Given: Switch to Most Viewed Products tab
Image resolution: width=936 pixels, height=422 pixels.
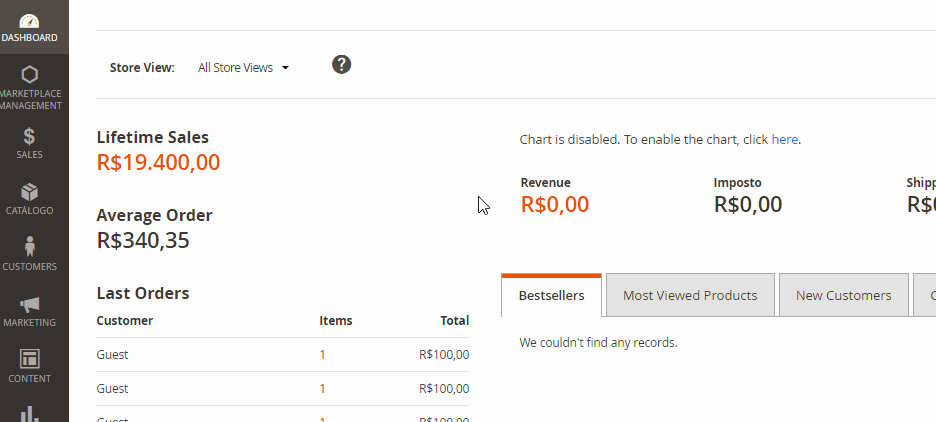Looking at the screenshot, I should (x=690, y=295).
